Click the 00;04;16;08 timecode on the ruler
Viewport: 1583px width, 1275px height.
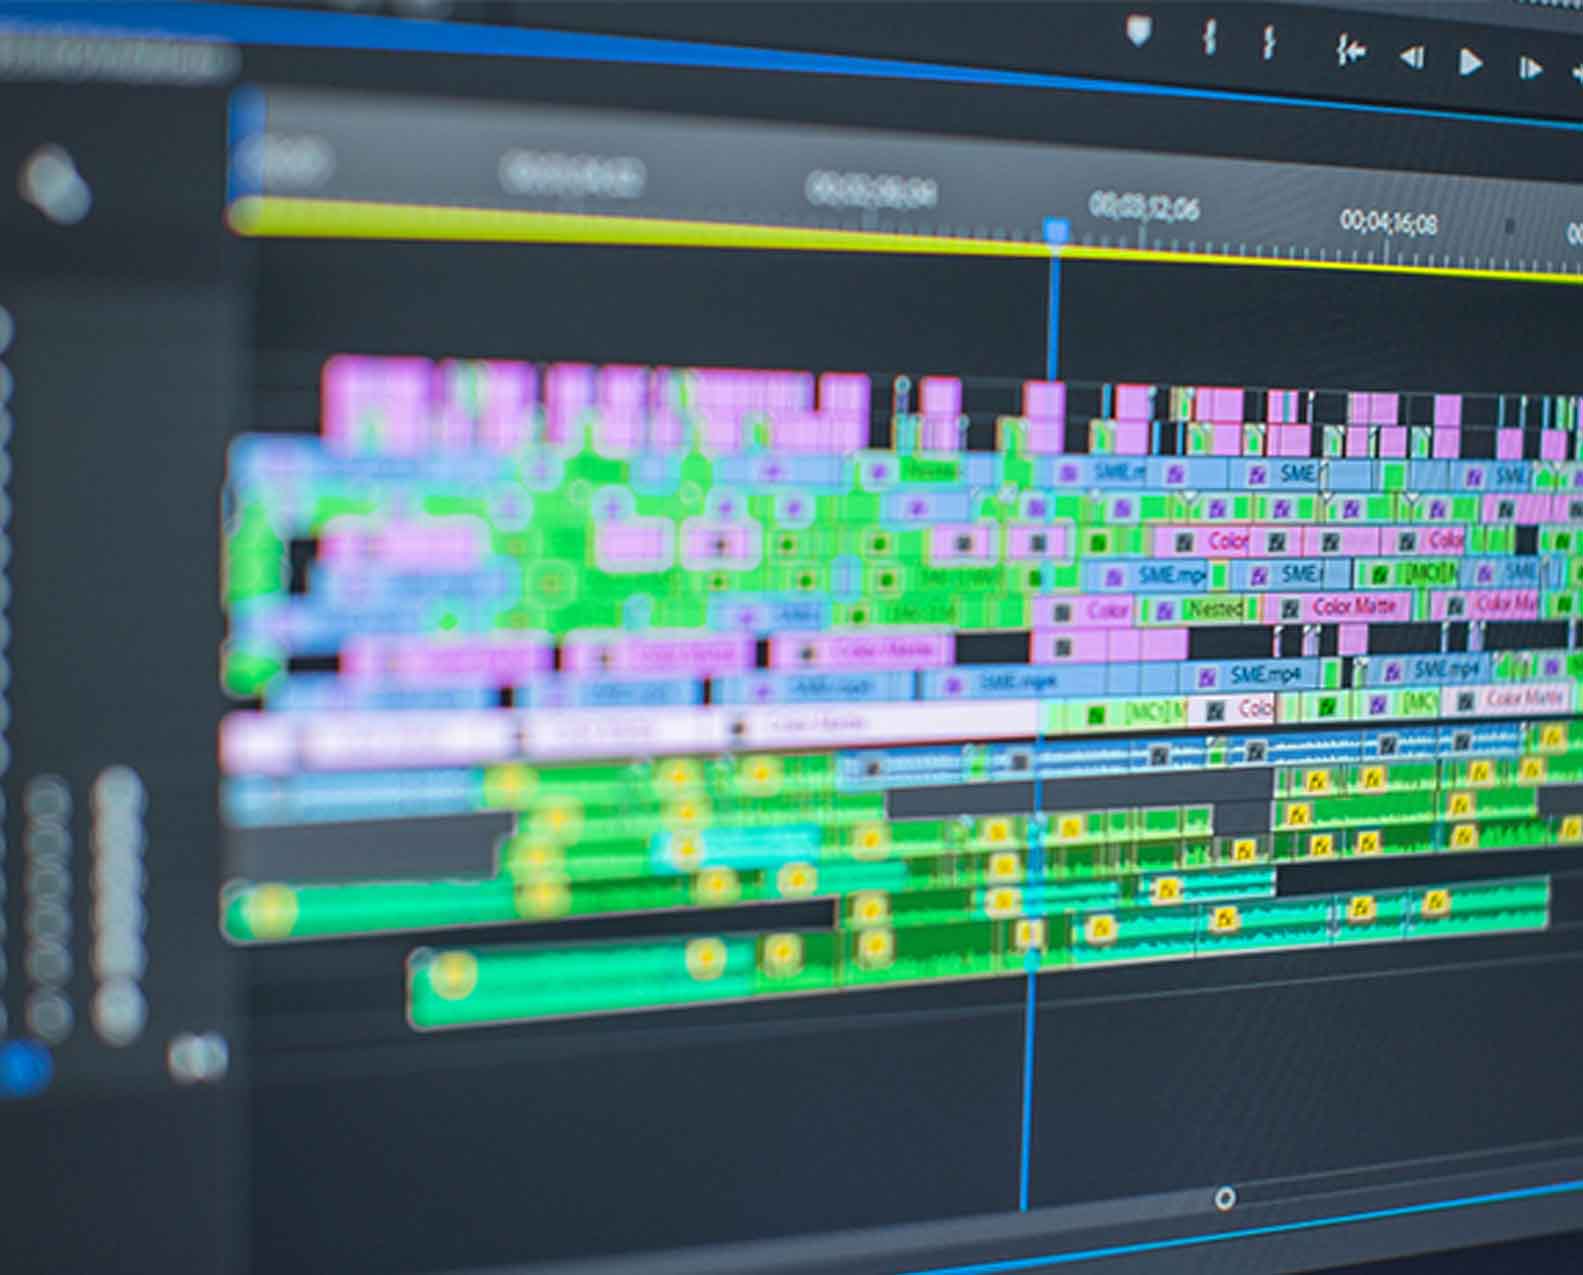tap(1388, 221)
